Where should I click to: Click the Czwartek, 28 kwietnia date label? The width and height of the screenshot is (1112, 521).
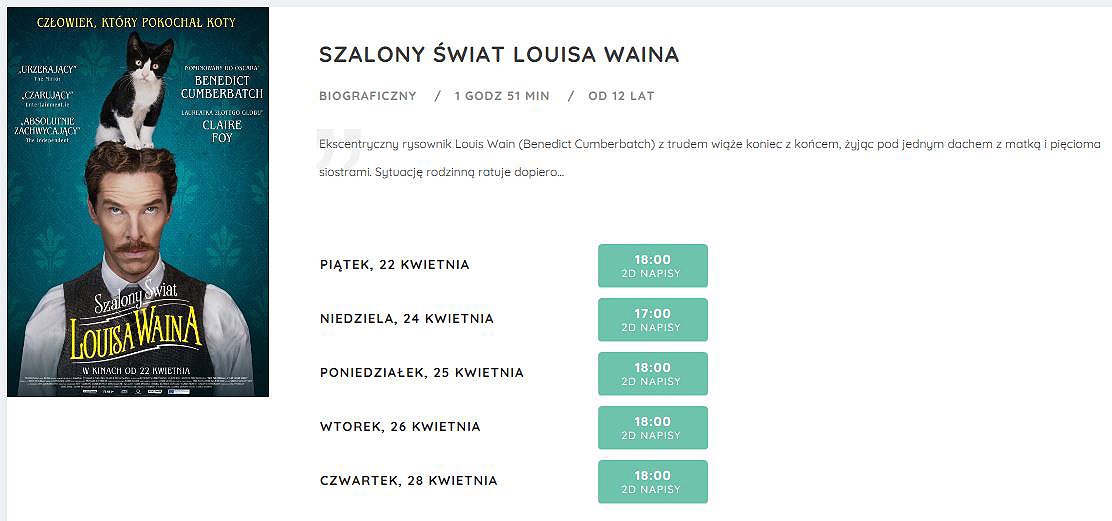[408, 481]
